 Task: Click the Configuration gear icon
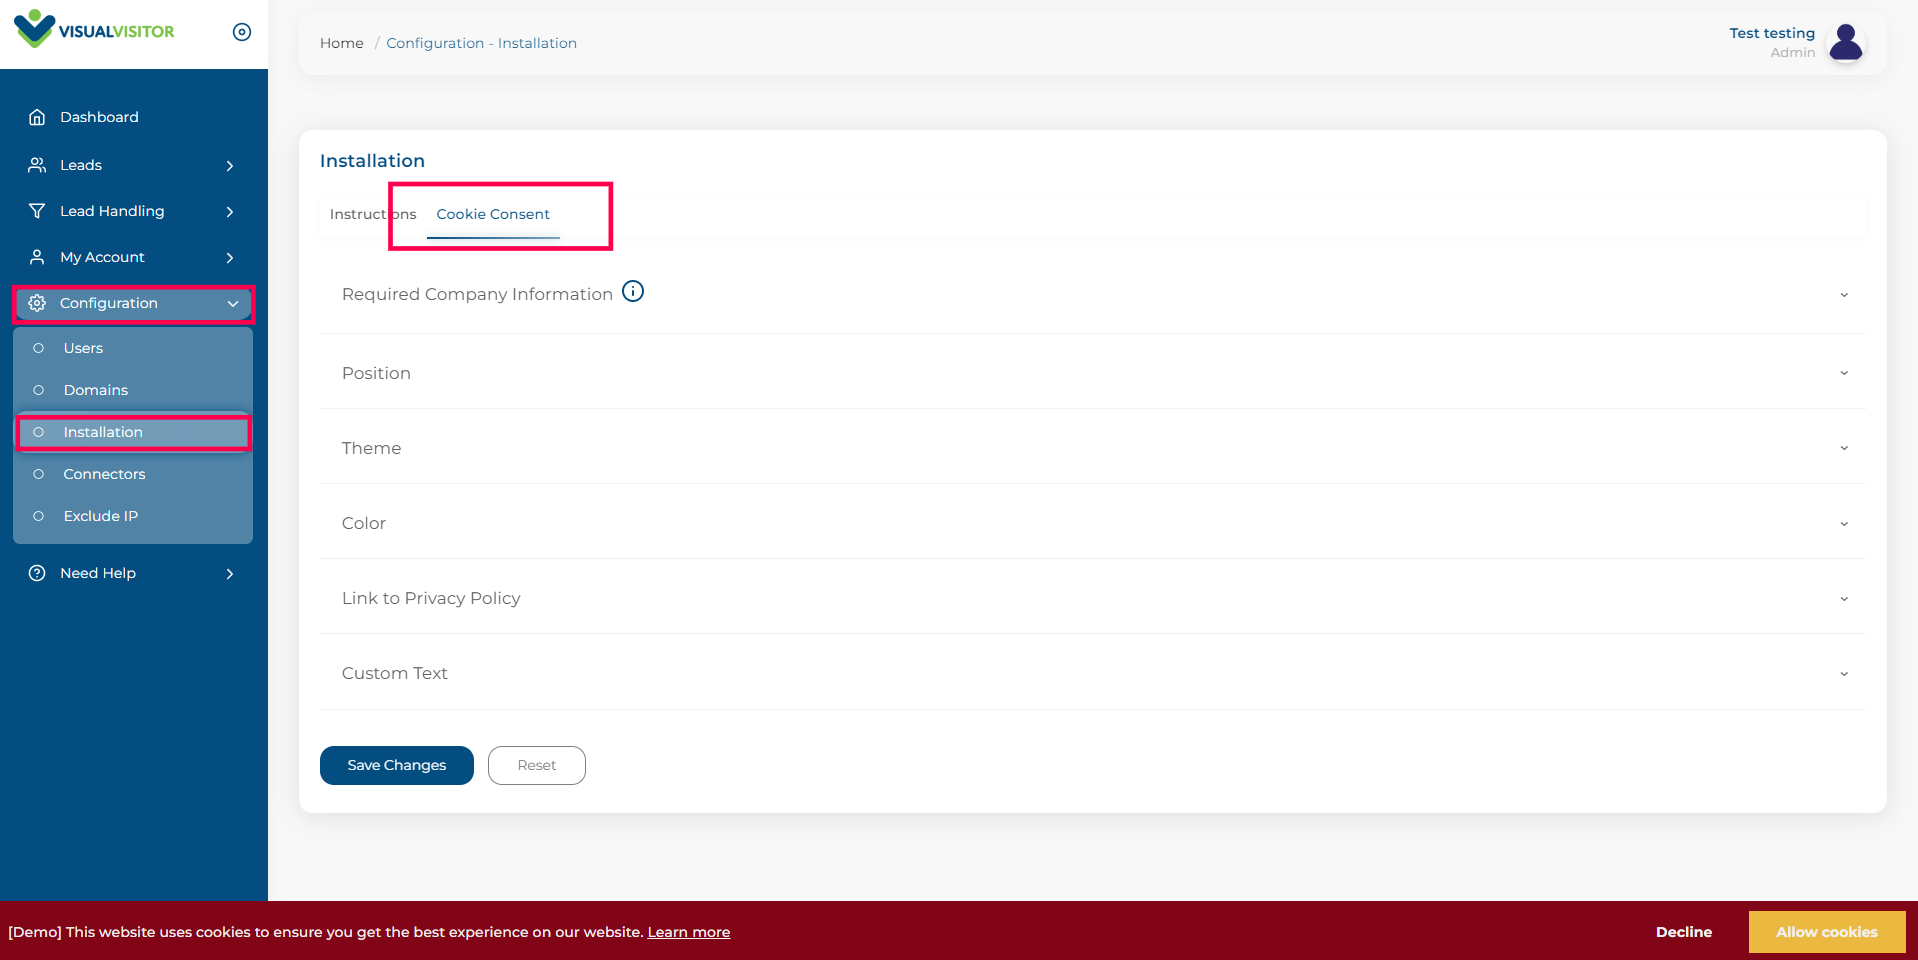pos(37,303)
